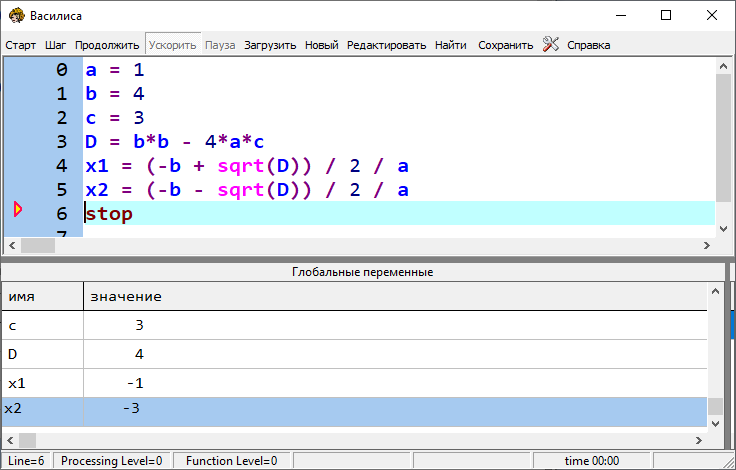Click the имя column header
The image size is (736, 470).
coord(41,297)
